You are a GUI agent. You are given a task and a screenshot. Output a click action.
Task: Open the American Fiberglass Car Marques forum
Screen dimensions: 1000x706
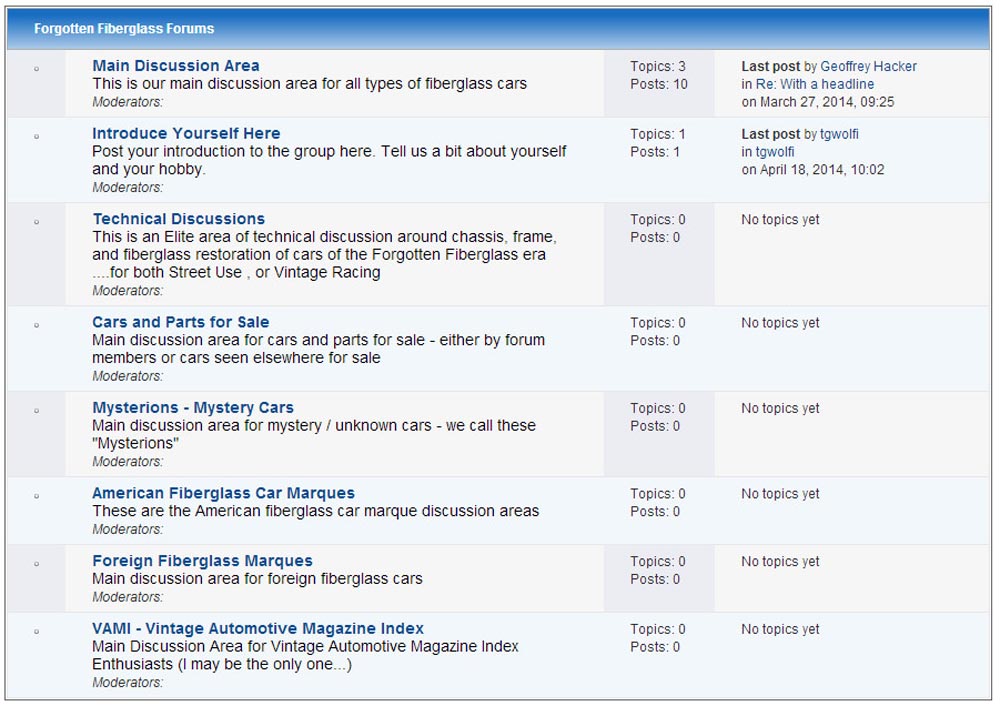click(223, 493)
